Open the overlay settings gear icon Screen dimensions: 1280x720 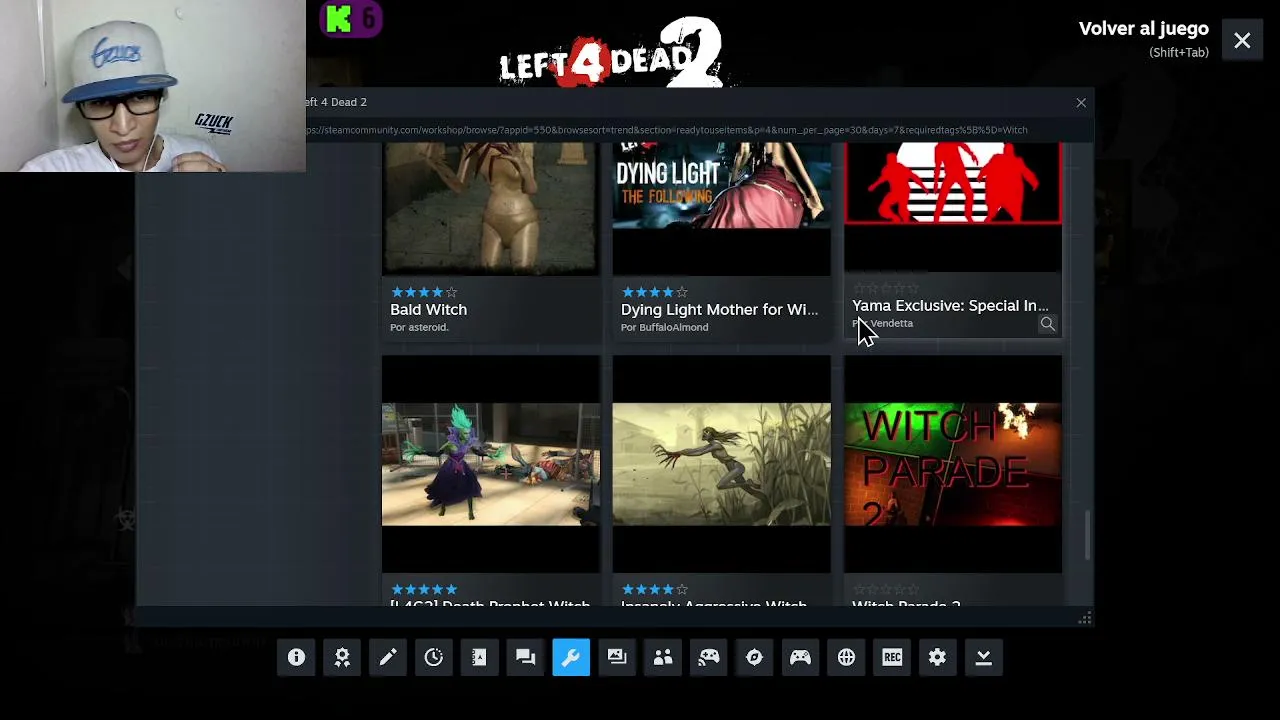pos(937,657)
